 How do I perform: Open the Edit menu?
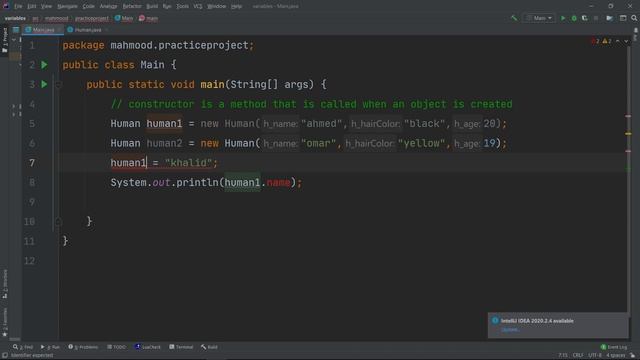click(x=31, y=6)
